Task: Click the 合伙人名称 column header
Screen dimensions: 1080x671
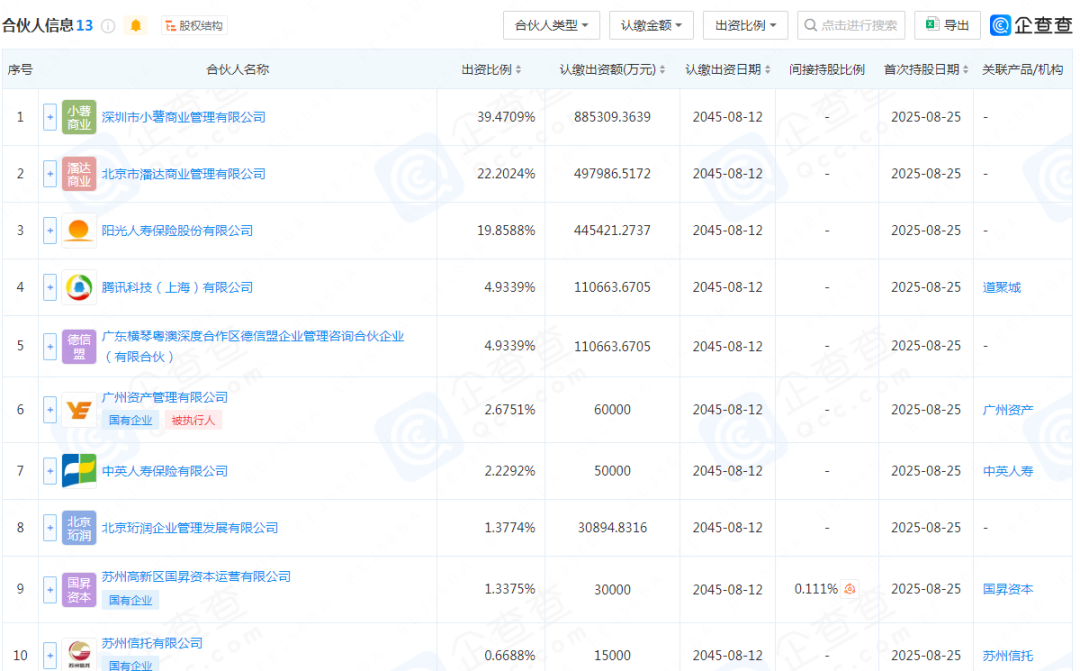Action: tap(238, 70)
